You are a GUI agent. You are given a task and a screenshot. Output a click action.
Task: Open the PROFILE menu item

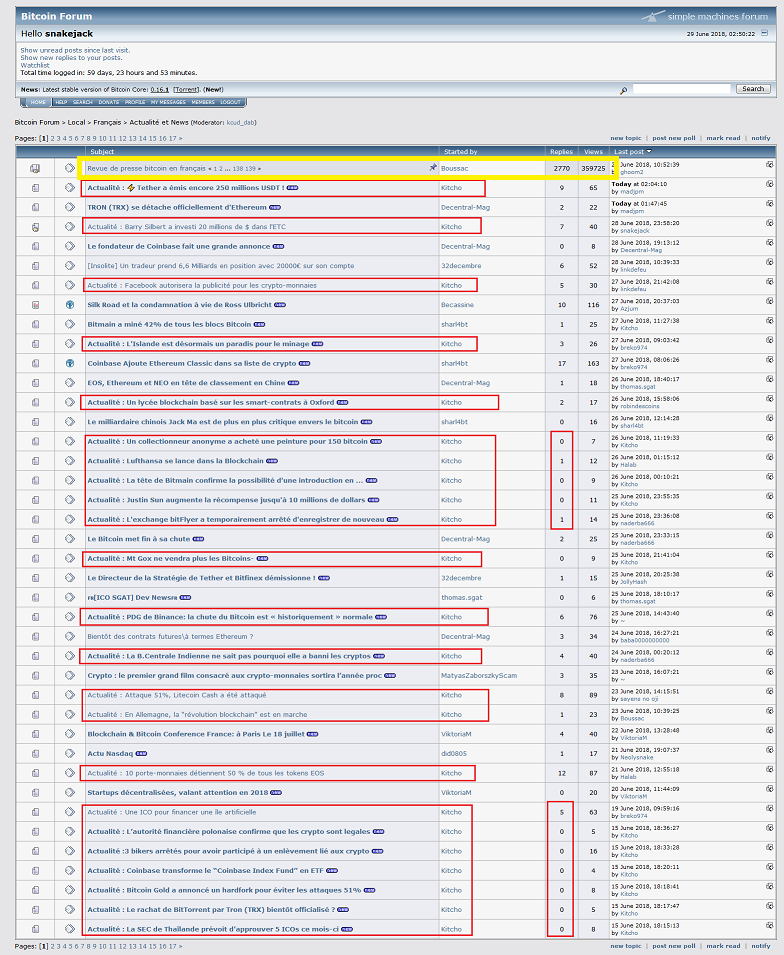click(135, 102)
